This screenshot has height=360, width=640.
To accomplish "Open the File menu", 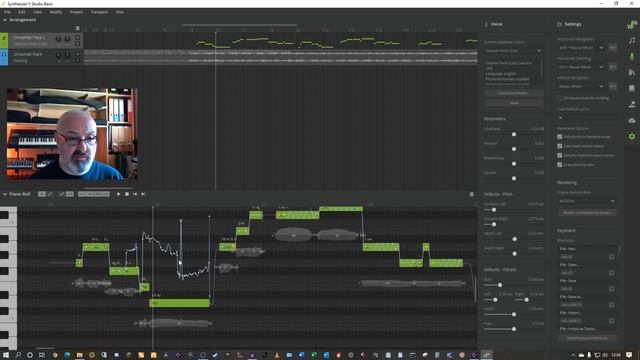I will coord(7,12).
